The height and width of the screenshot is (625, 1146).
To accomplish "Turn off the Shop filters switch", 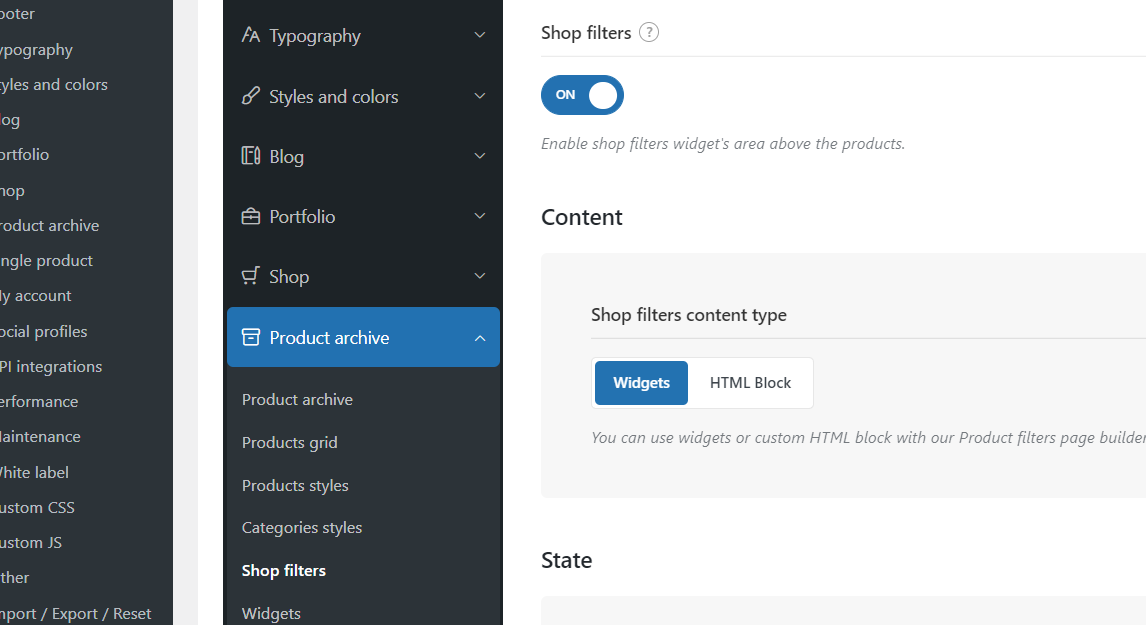I will [x=582, y=95].
